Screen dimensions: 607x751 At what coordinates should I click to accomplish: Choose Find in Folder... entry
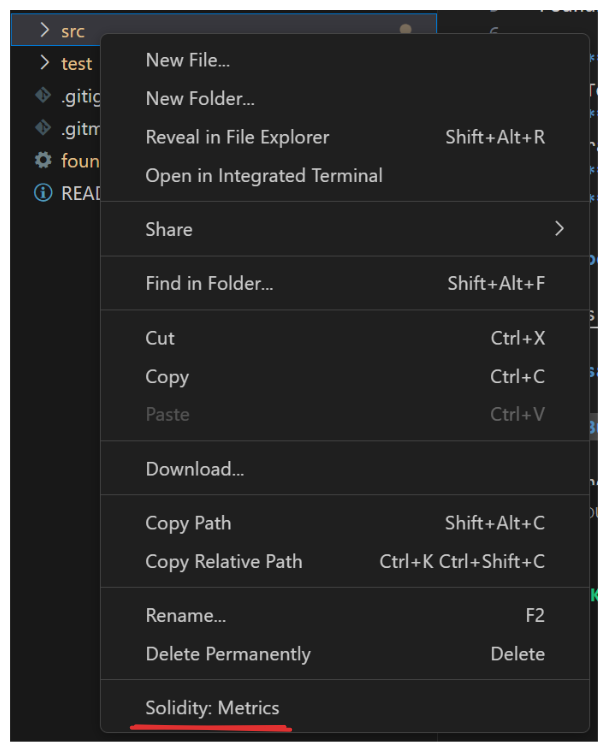pos(209,284)
